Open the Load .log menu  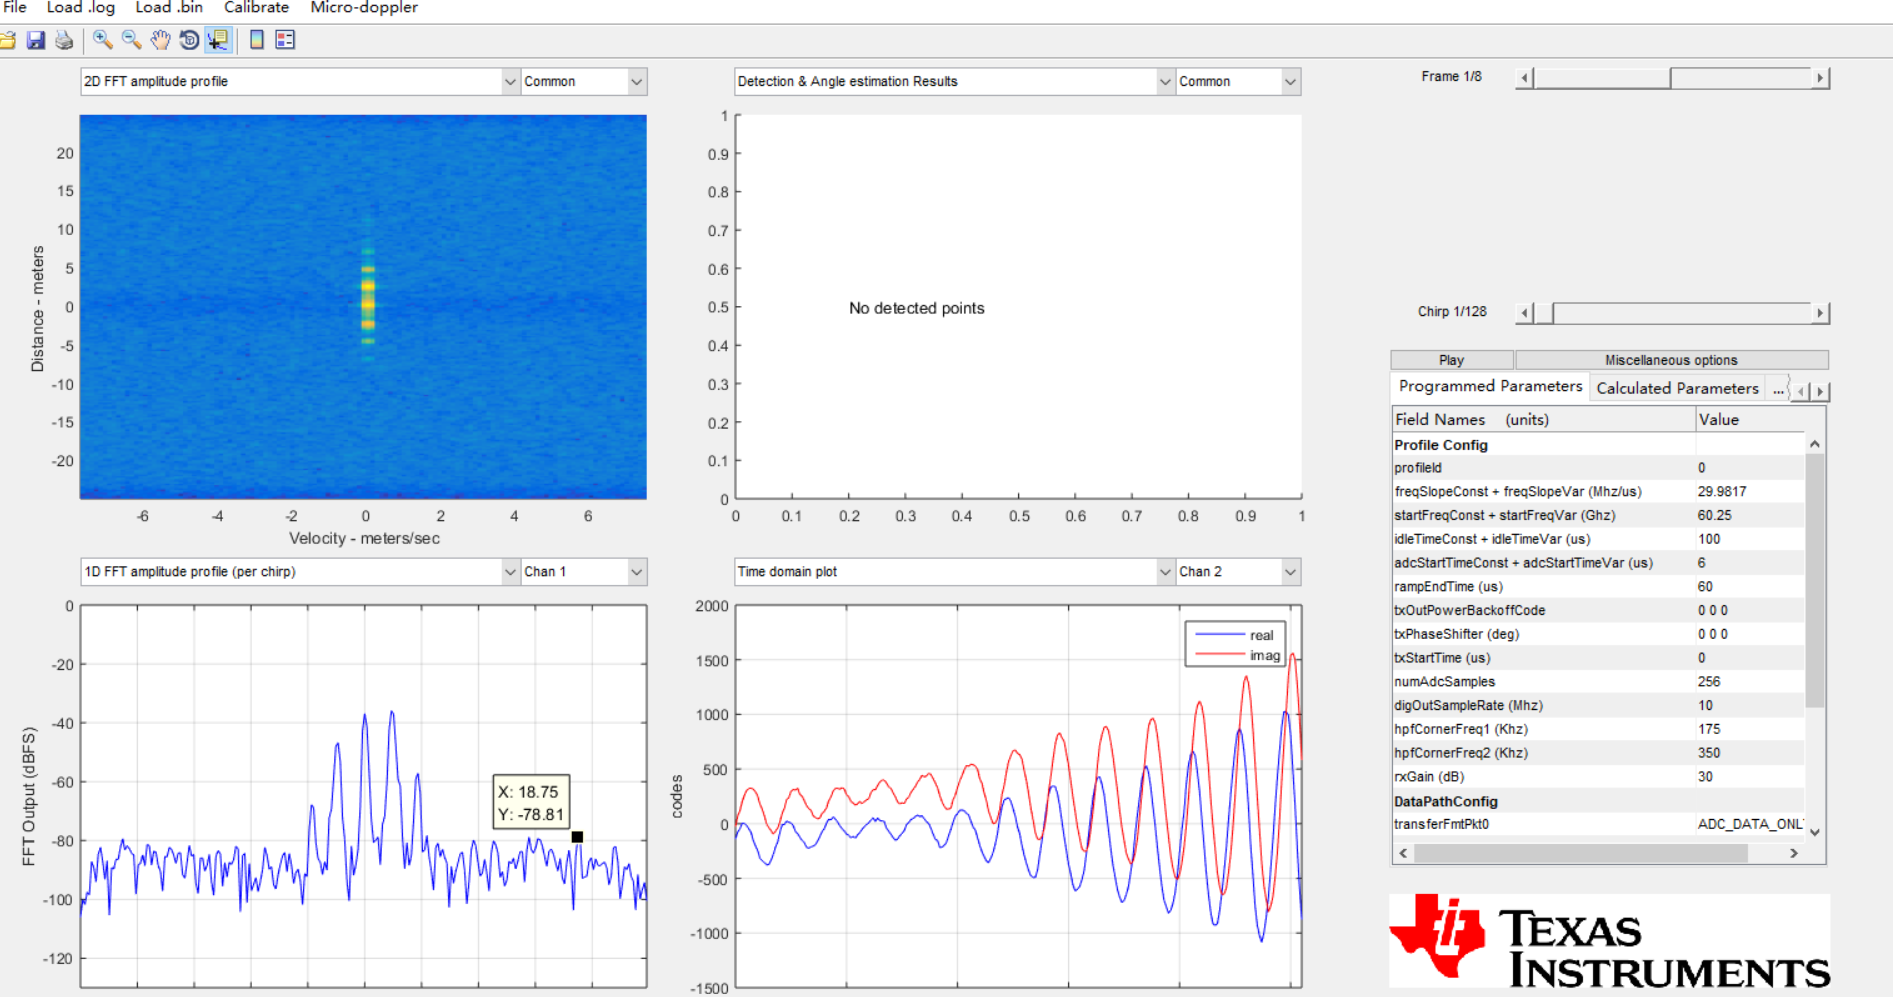click(x=81, y=8)
